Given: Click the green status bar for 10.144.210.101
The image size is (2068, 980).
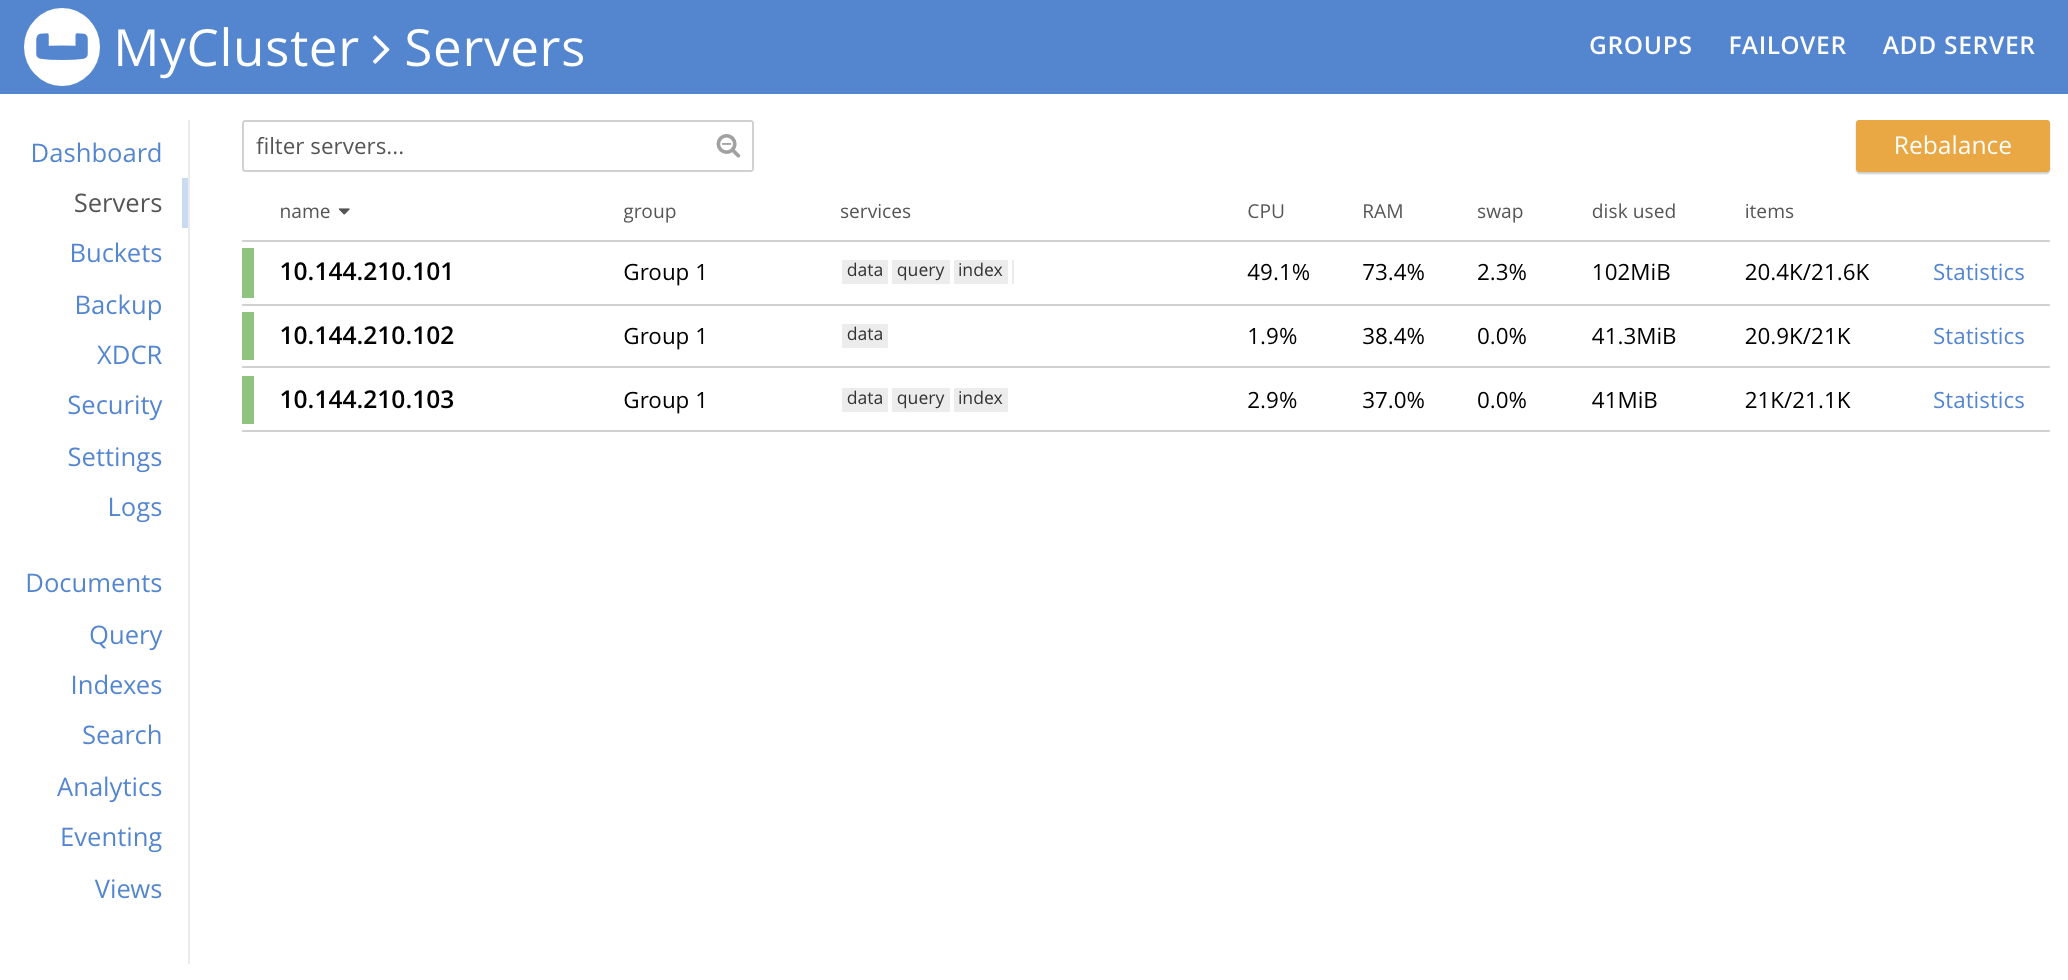Looking at the screenshot, I should 248,272.
